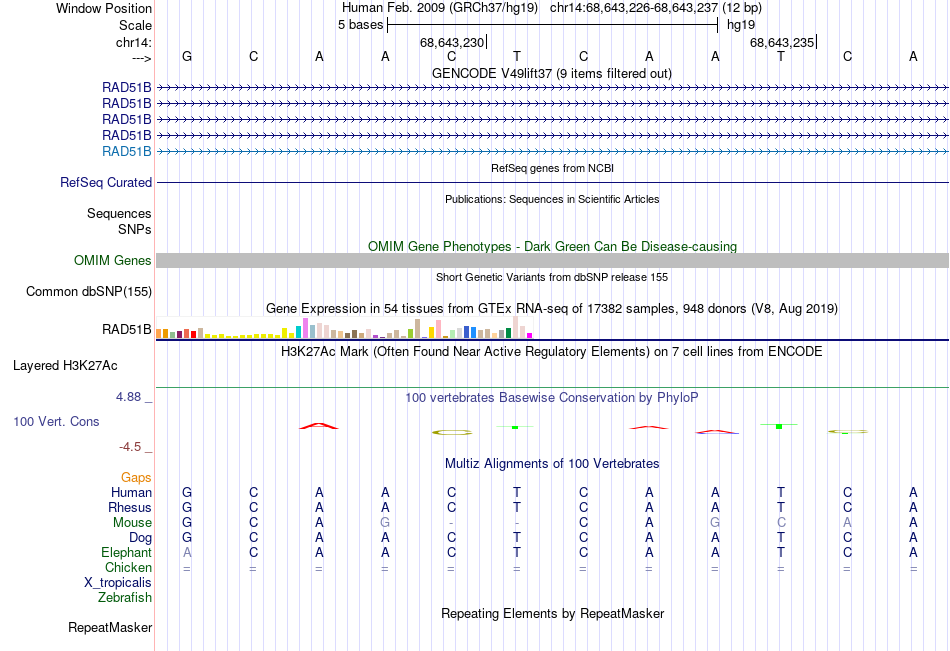Select the Chicken alignment row label
This screenshot has width=950, height=651.
(128, 567)
